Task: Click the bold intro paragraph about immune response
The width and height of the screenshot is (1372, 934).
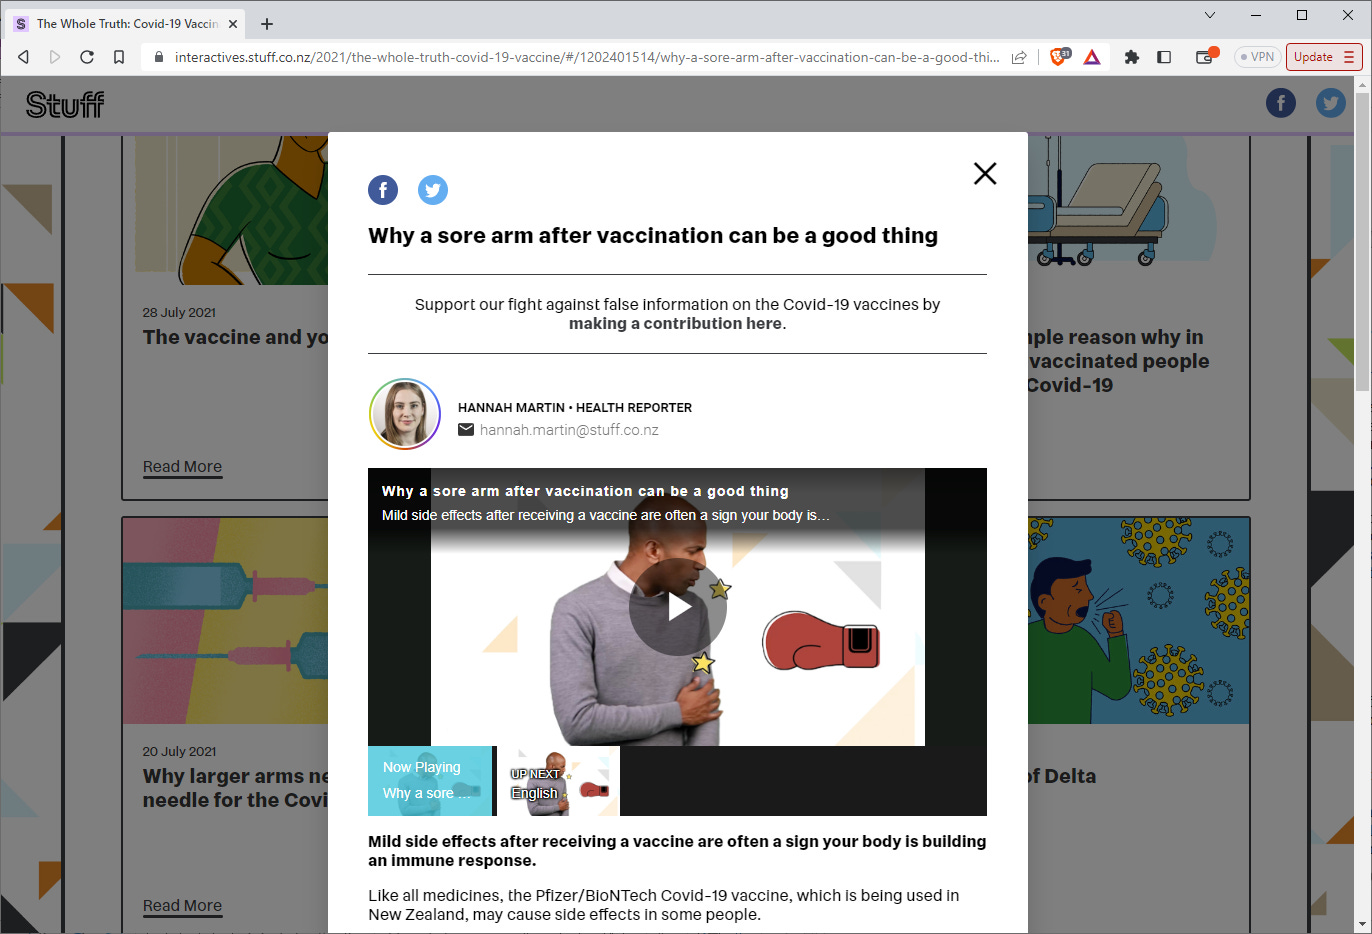Action: 677,851
